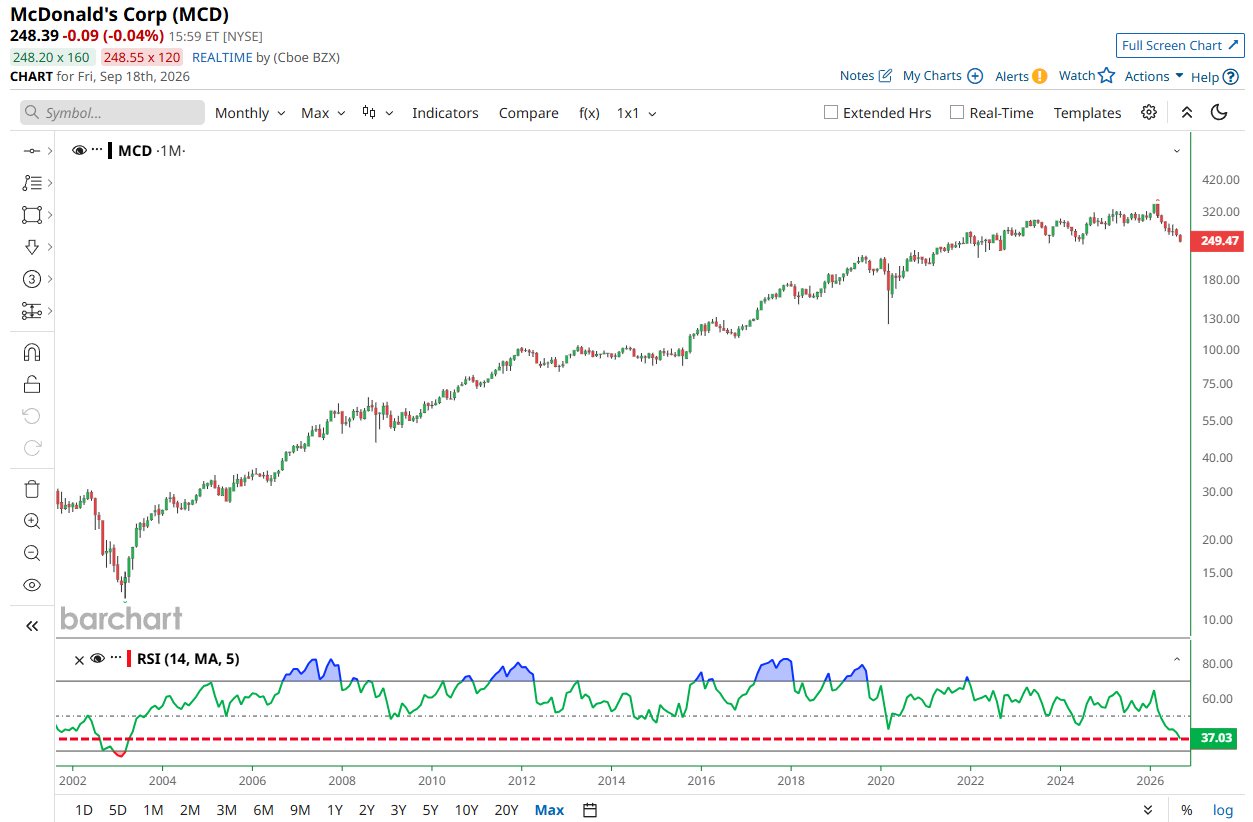Open the chart settings gear
The image size is (1253, 822).
pos(1149,112)
